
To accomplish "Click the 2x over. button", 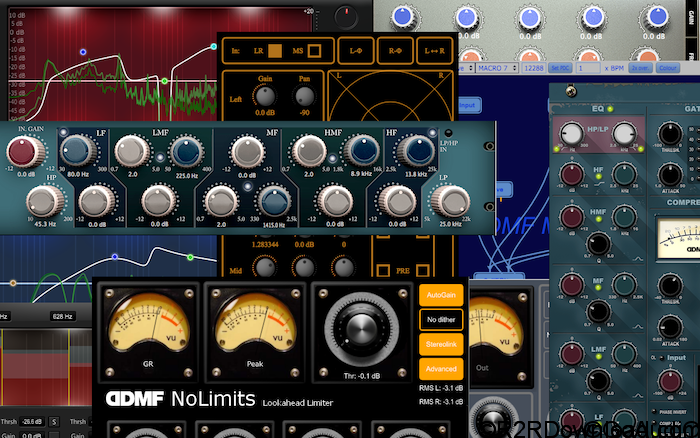I will pyautogui.click(x=640, y=68).
